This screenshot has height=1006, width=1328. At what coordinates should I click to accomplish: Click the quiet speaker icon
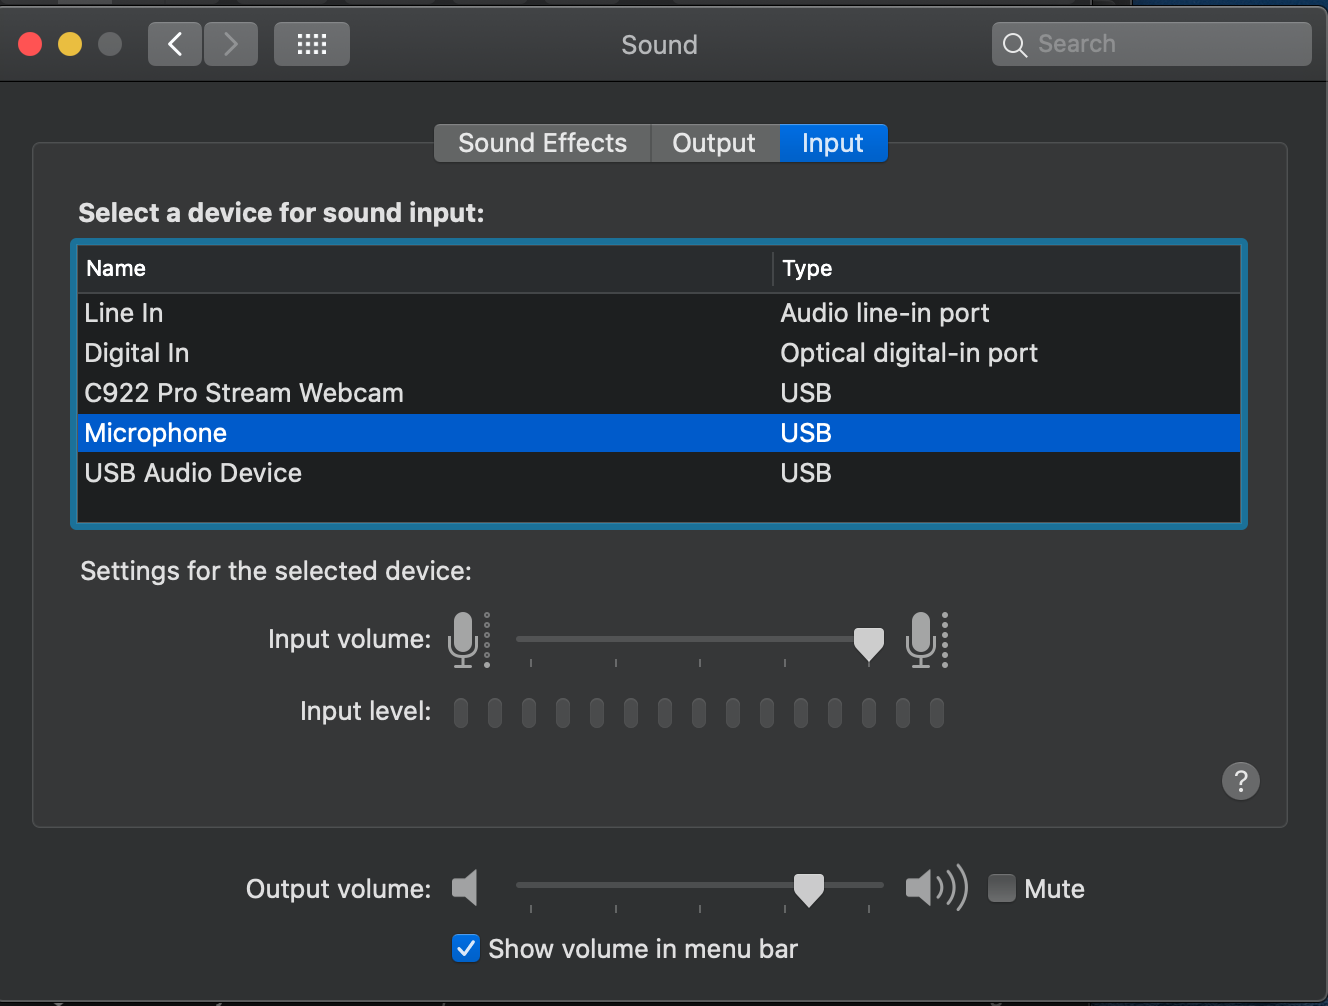[x=465, y=887]
